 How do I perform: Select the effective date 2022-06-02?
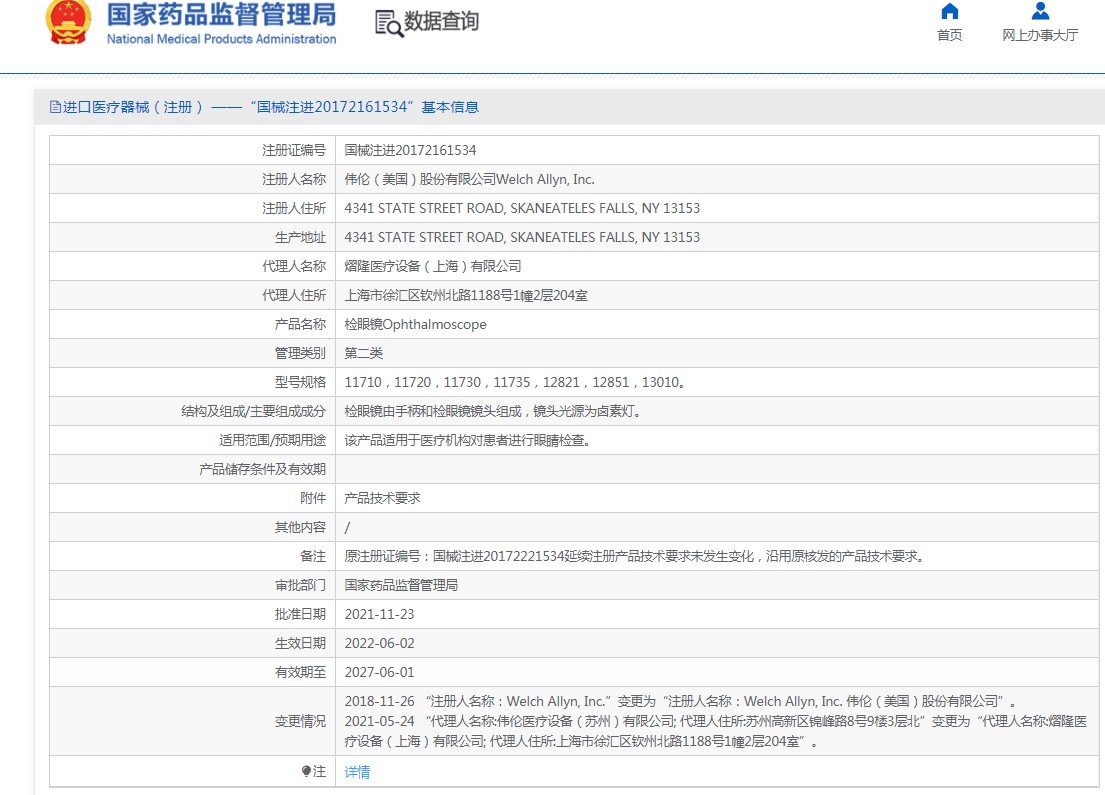point(379,643)
